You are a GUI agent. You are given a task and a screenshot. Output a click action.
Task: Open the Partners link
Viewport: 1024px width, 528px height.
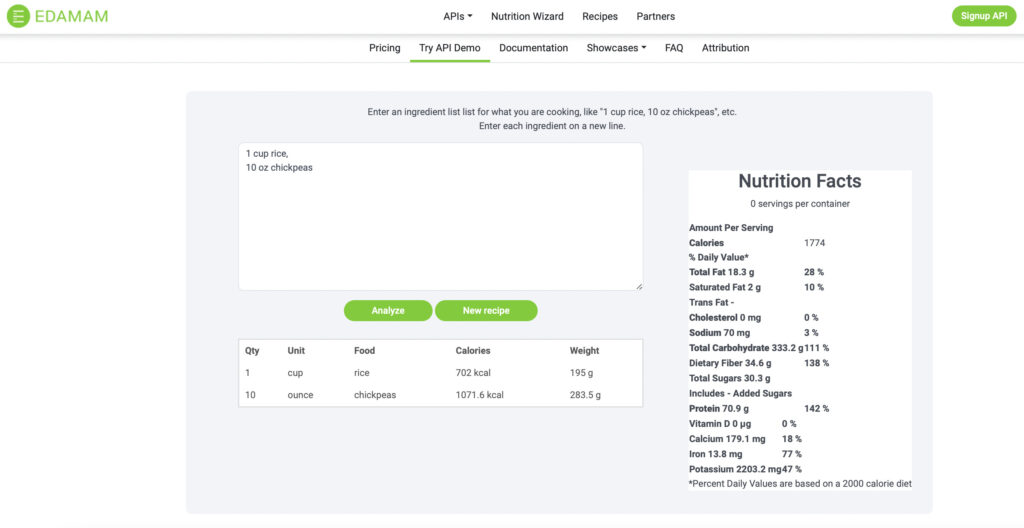click(655, 16)
